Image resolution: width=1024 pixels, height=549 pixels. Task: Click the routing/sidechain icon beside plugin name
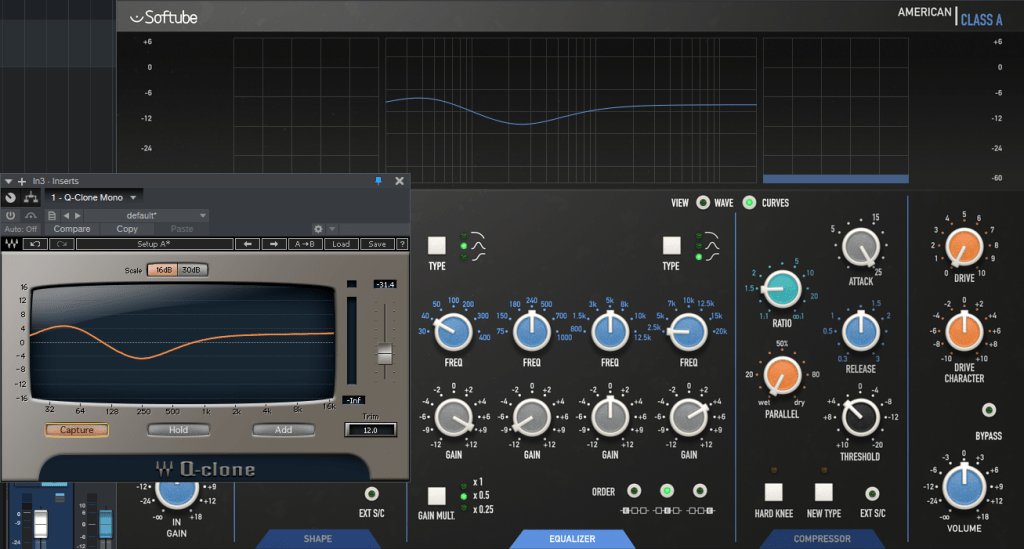[x=29, y=198]
